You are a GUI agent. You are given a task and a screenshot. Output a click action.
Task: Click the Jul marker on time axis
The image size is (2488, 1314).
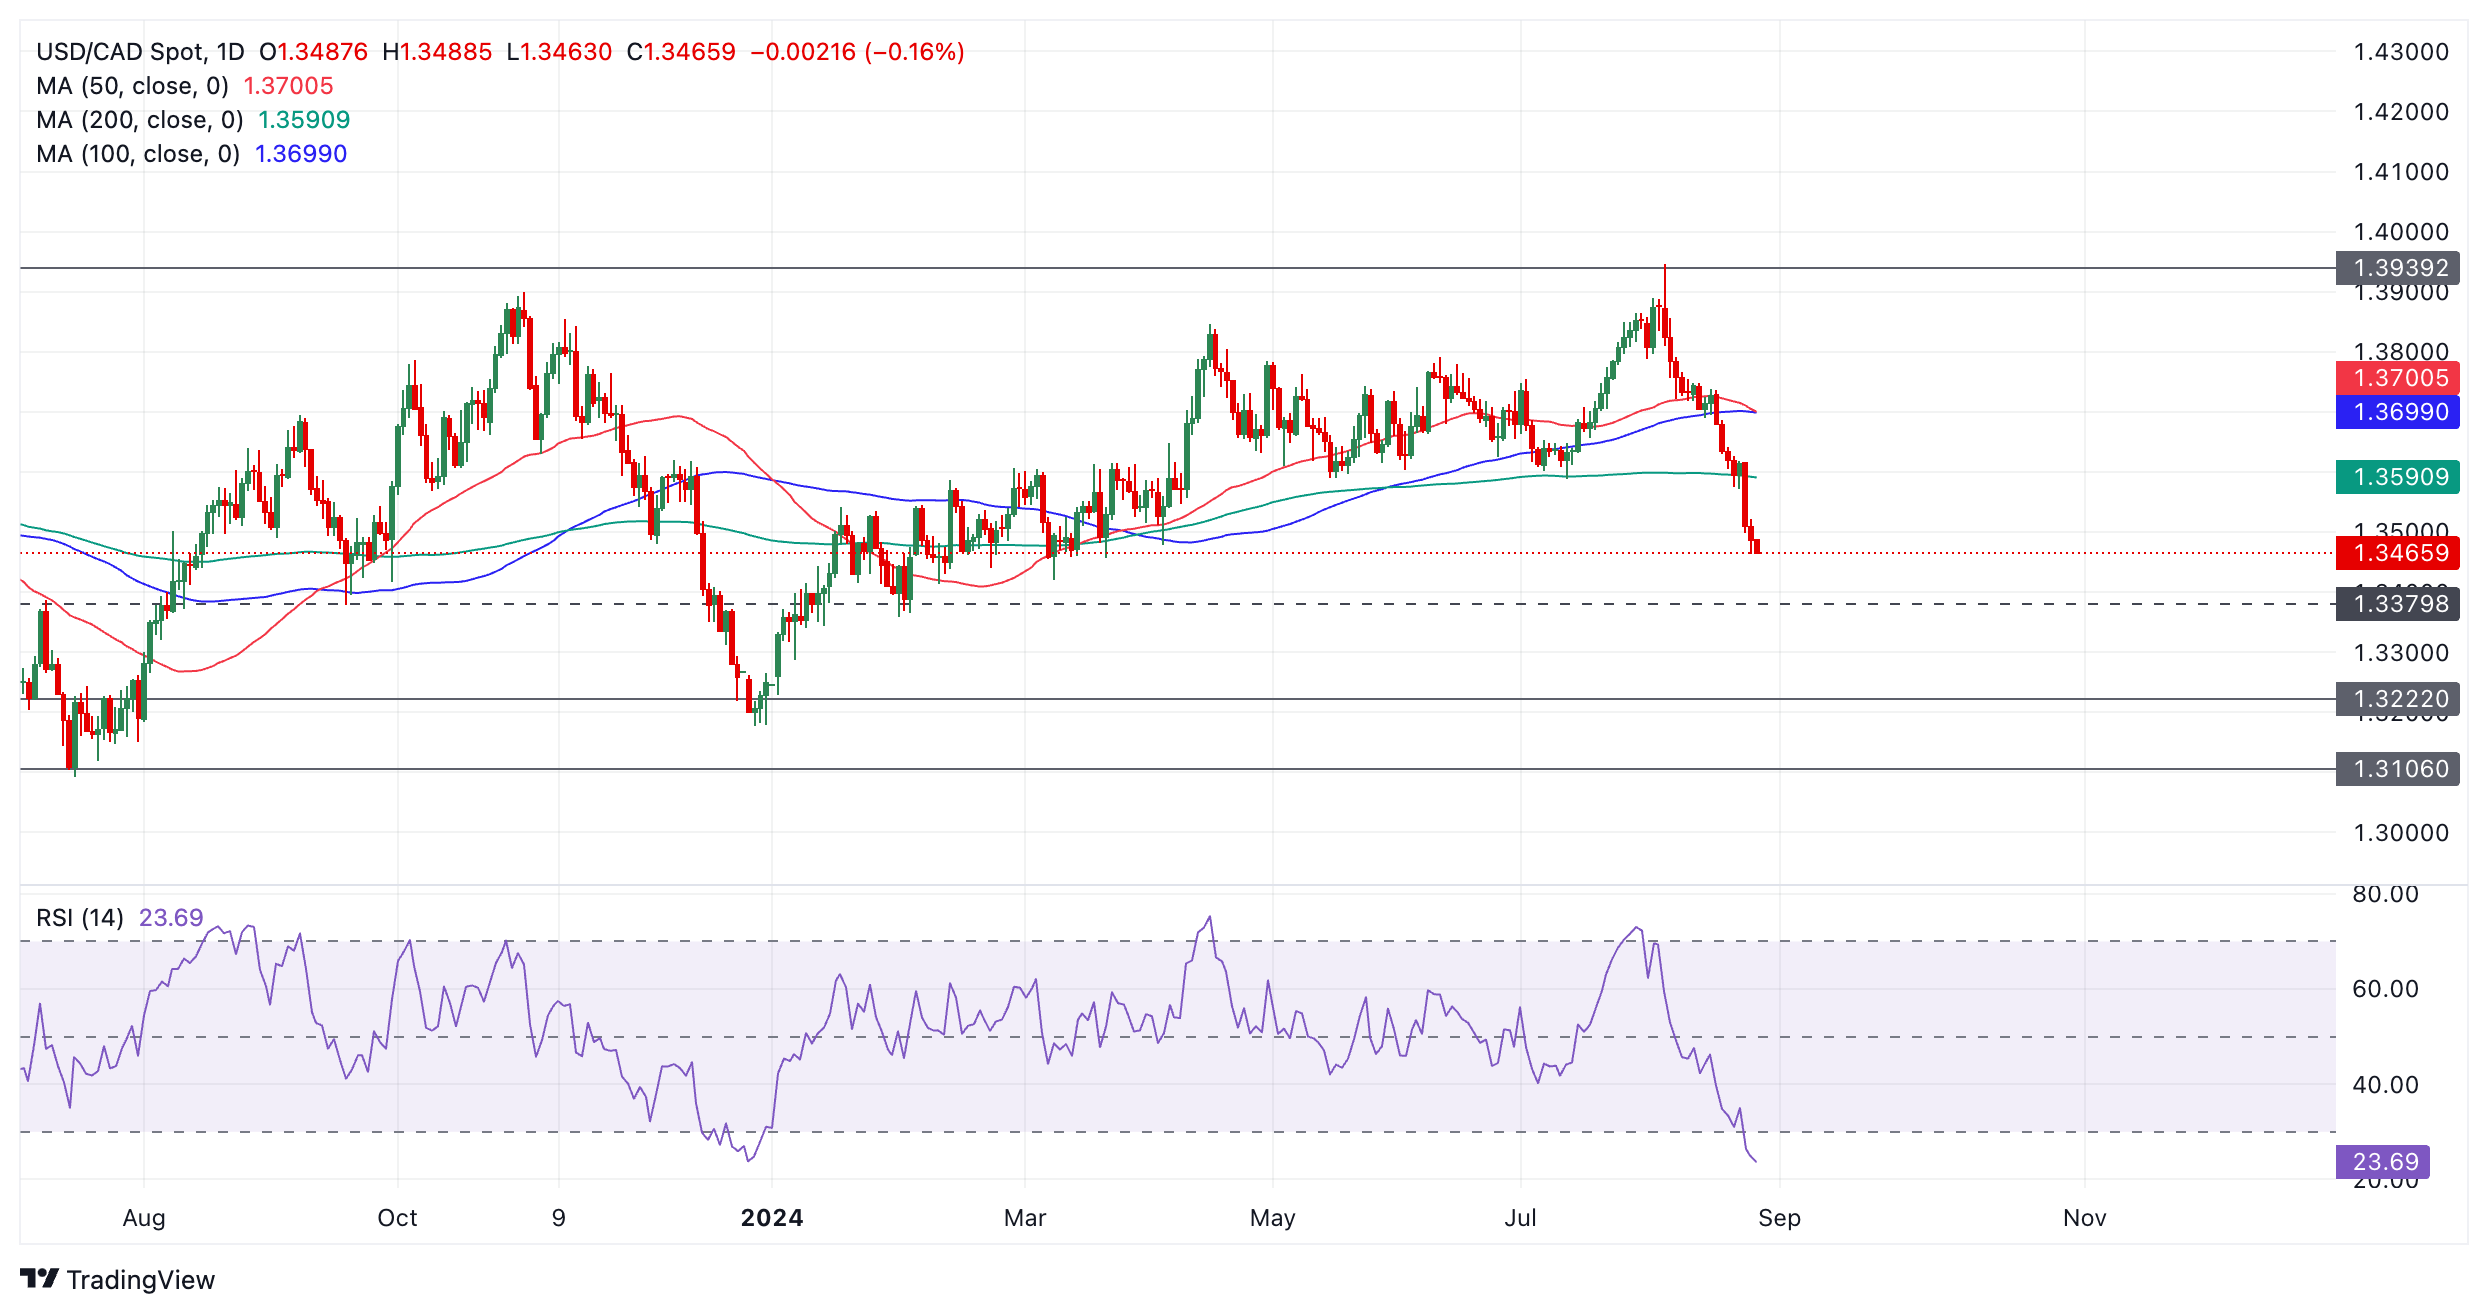(x=1520, y=1218)
